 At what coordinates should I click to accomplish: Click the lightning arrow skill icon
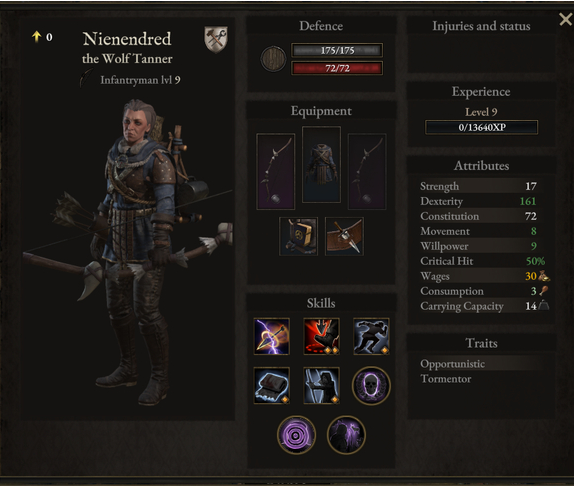272,336
